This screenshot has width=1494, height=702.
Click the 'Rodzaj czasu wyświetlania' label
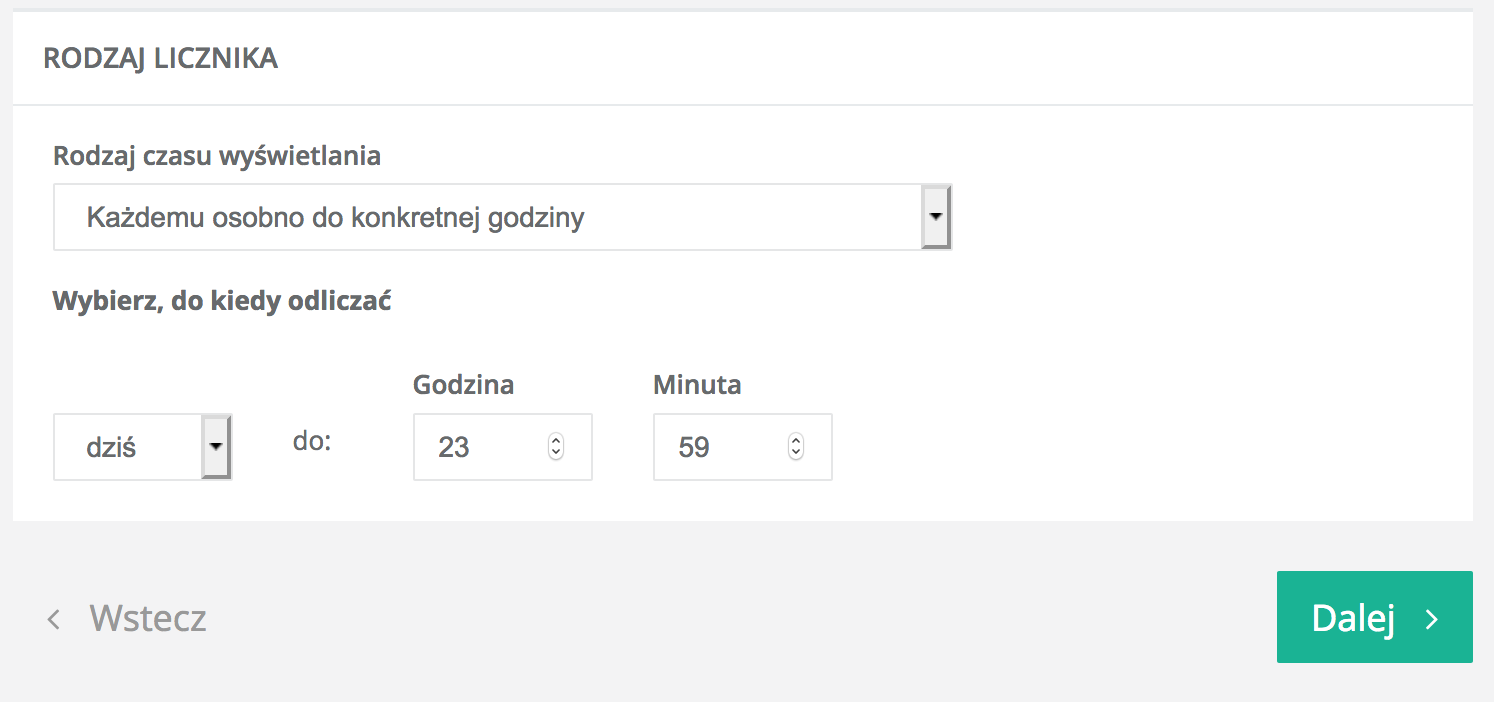(x=217, y=156)
